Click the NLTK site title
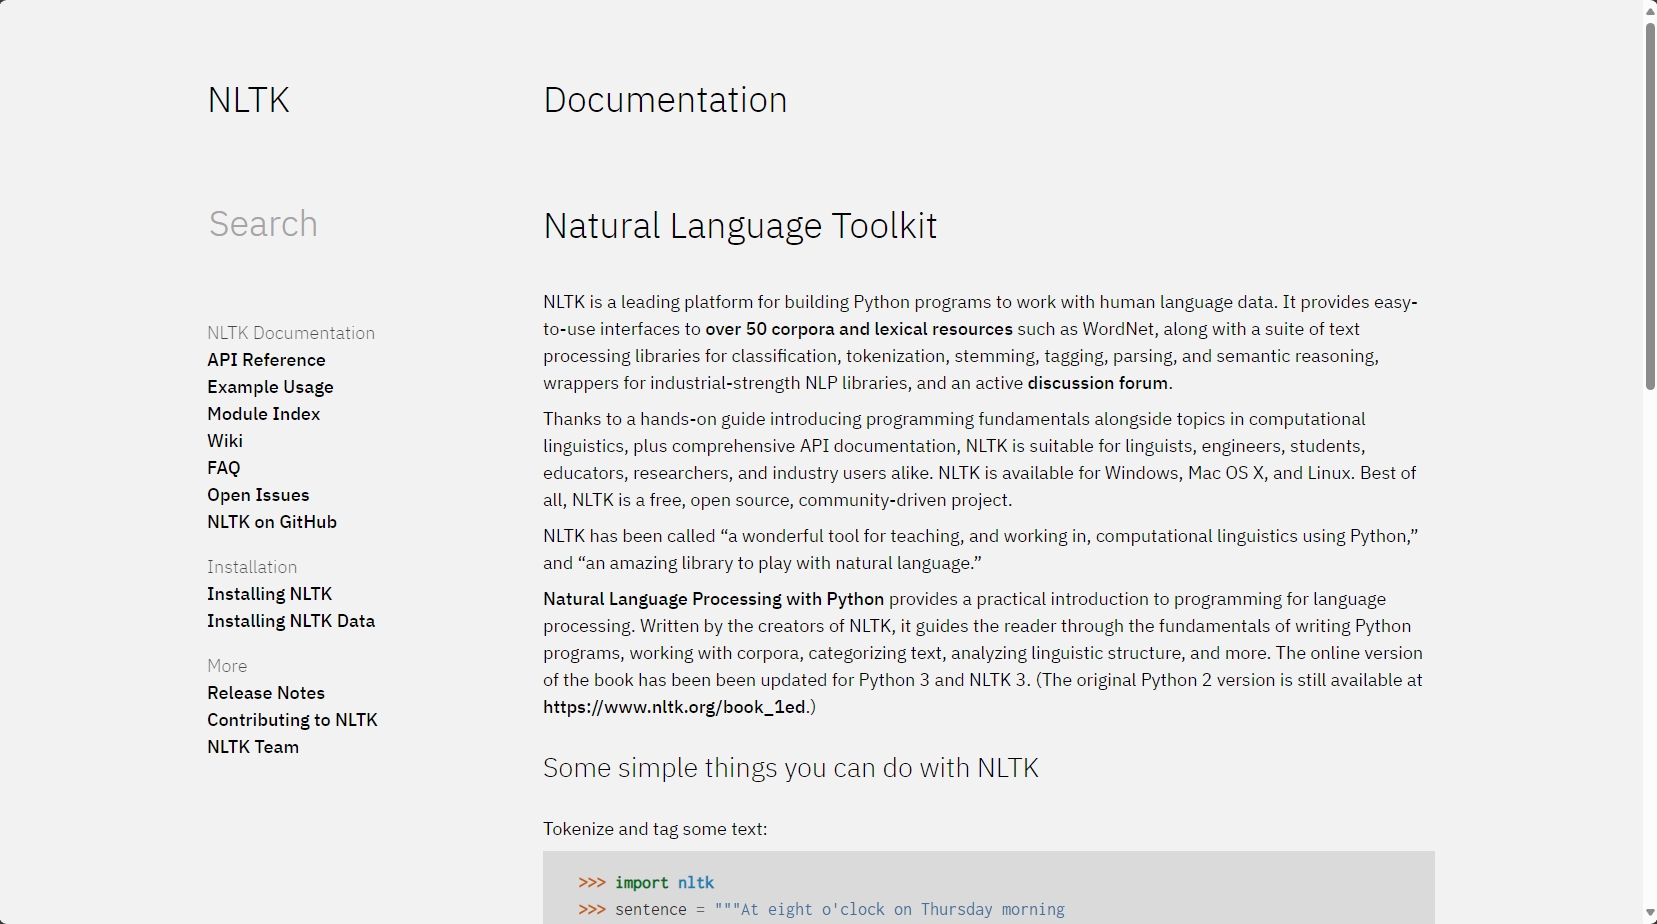Image resolution: width=1657 pixels, height=924 pixels. [x=248, y=100]
